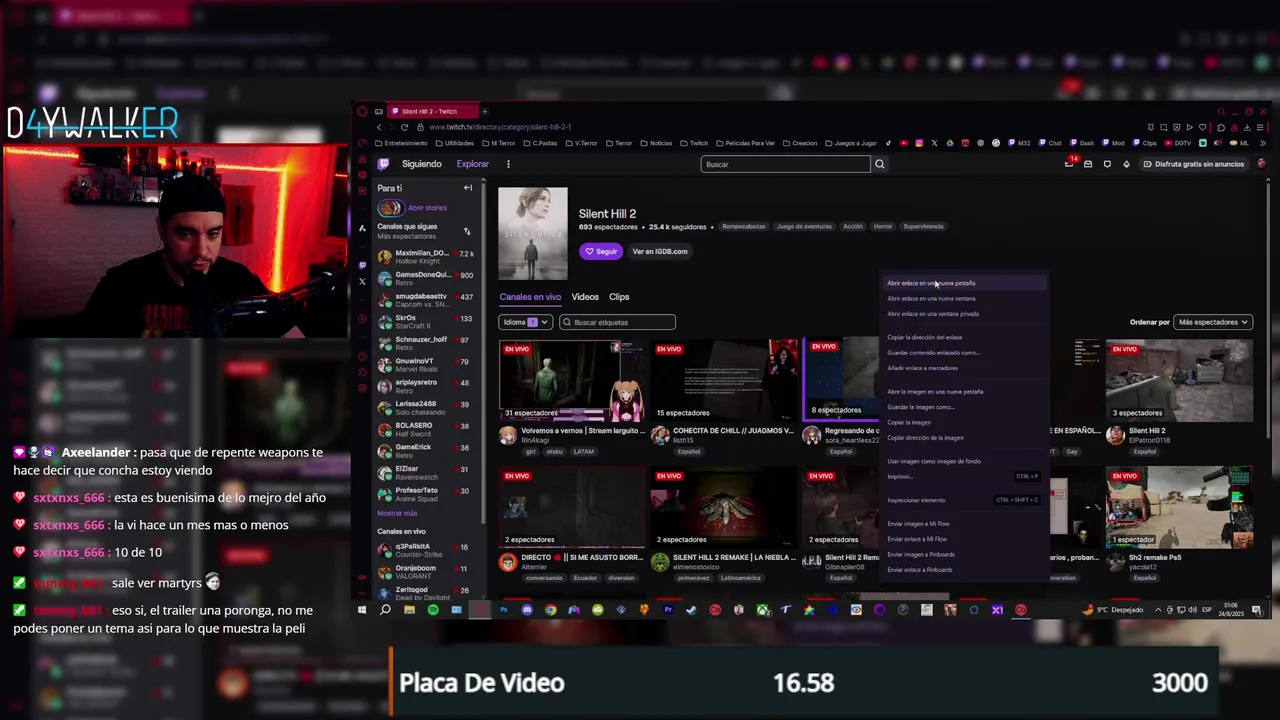
Task: Click the YouTube bookmark icon in bookmarks bar
Action: pos(904,143)
